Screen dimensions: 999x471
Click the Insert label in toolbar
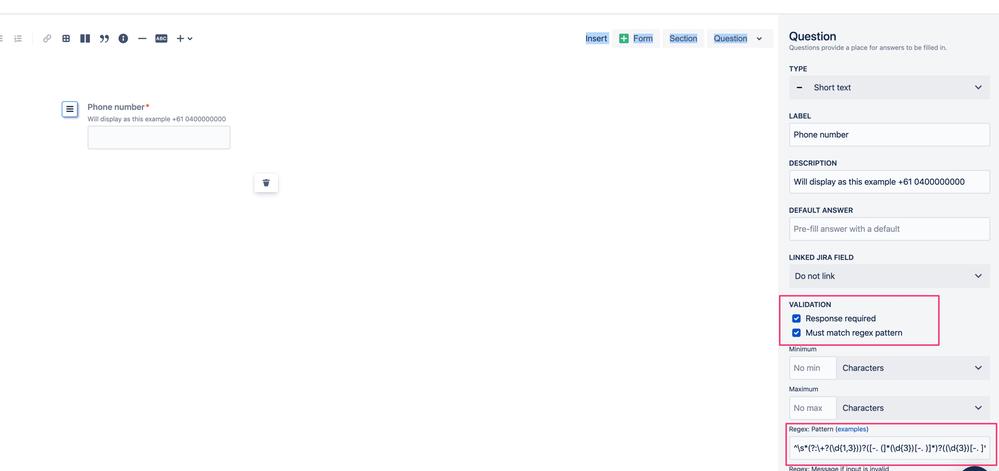pyautogui.click(x=596, y=38)
